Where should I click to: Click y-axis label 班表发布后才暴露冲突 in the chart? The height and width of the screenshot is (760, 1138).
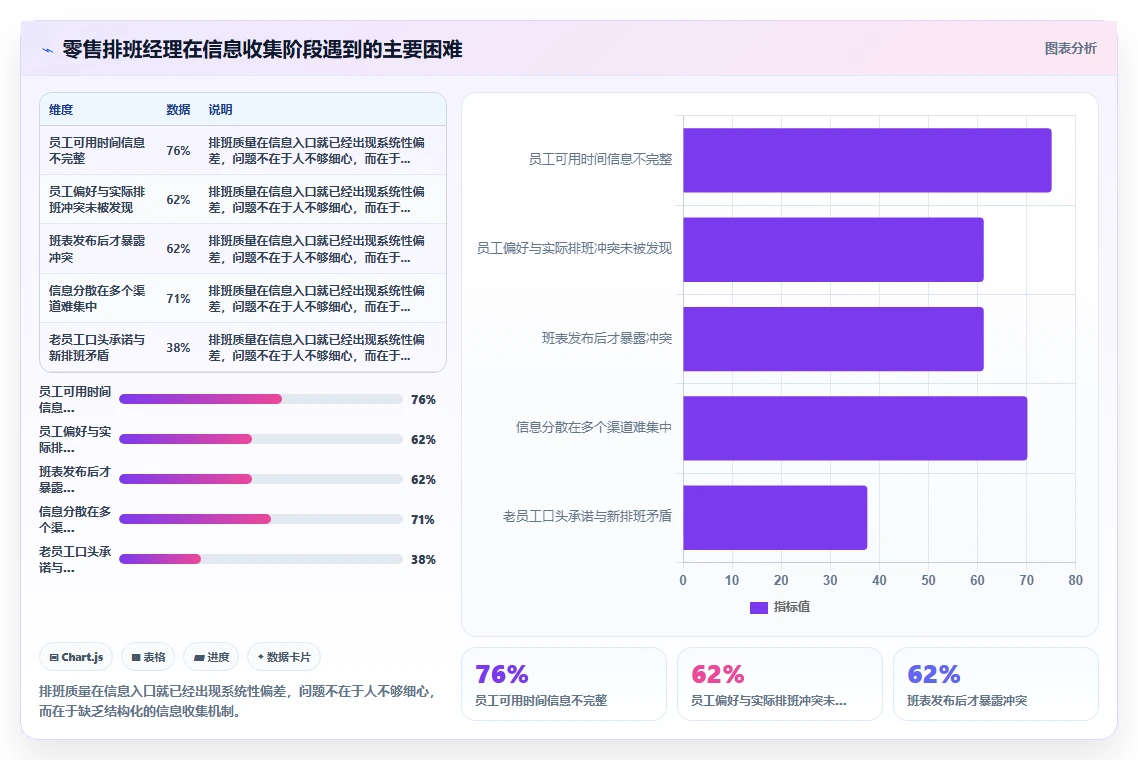point(607,338)
